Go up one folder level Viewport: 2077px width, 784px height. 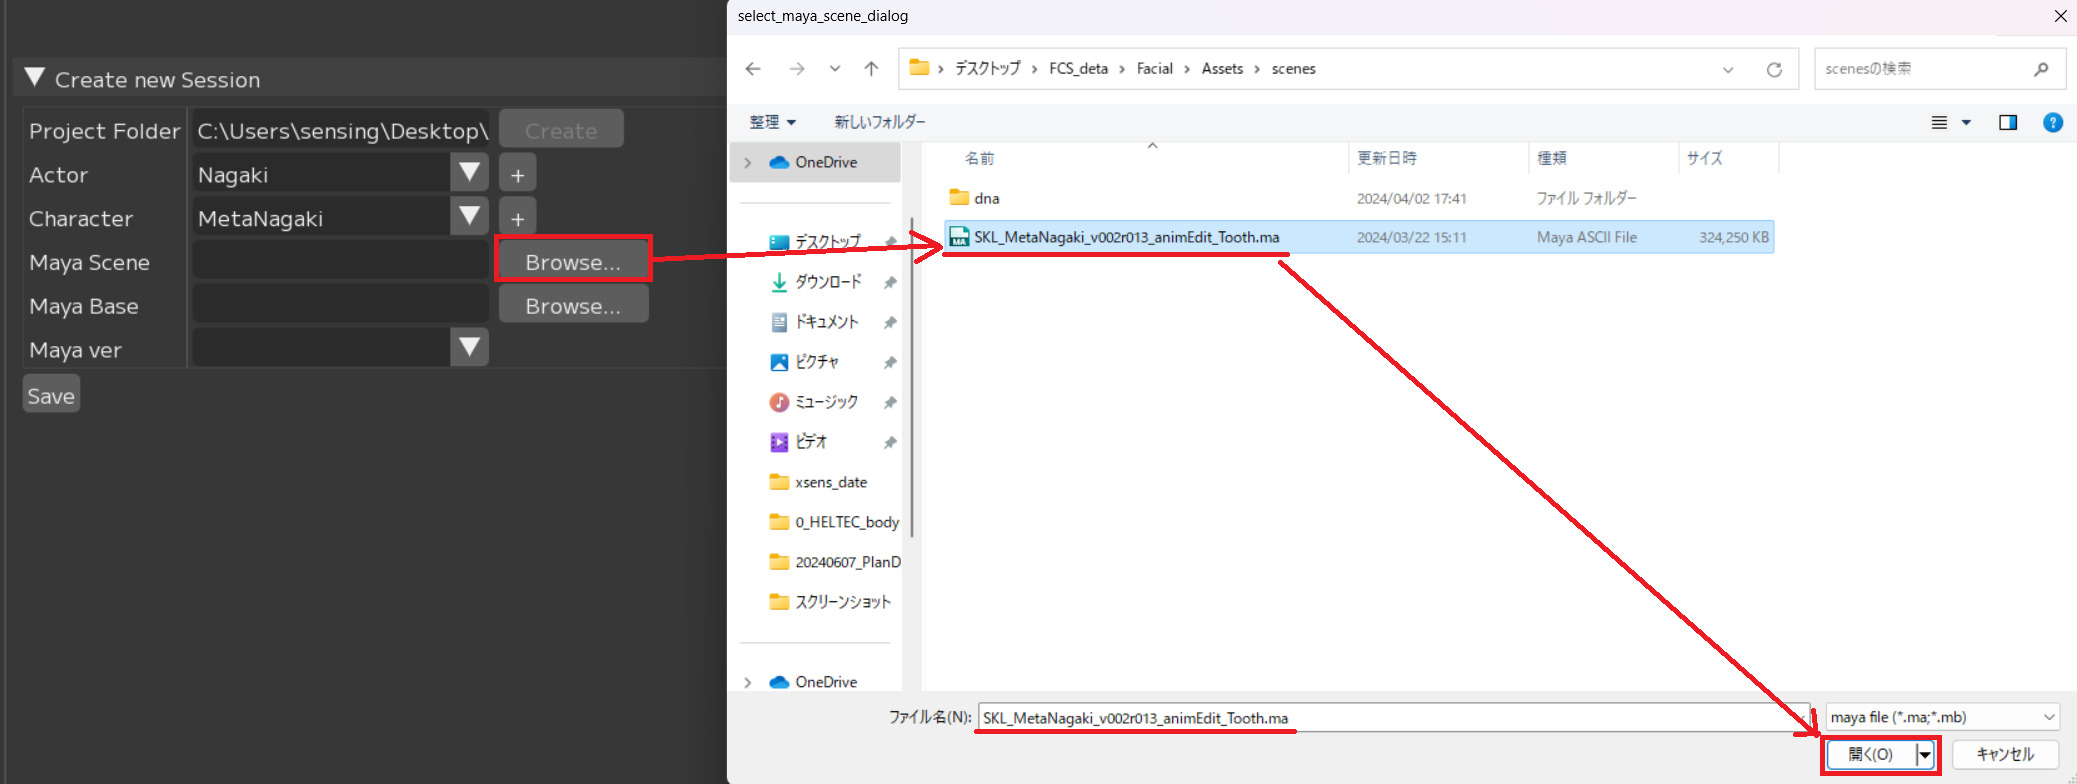(871, 69)
